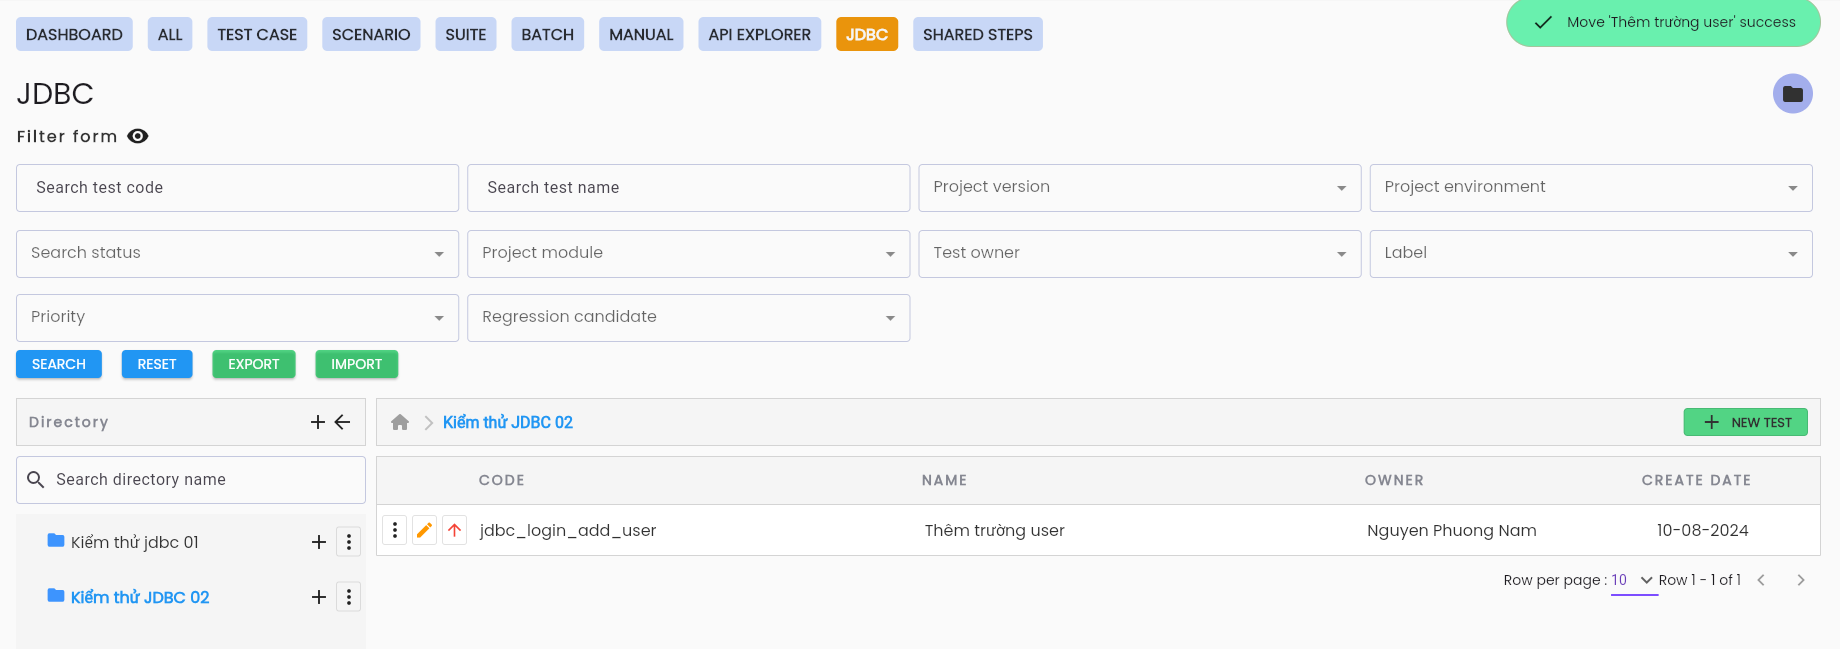Focus the Search test code field
1840x649 pixels.
(238, 188)
